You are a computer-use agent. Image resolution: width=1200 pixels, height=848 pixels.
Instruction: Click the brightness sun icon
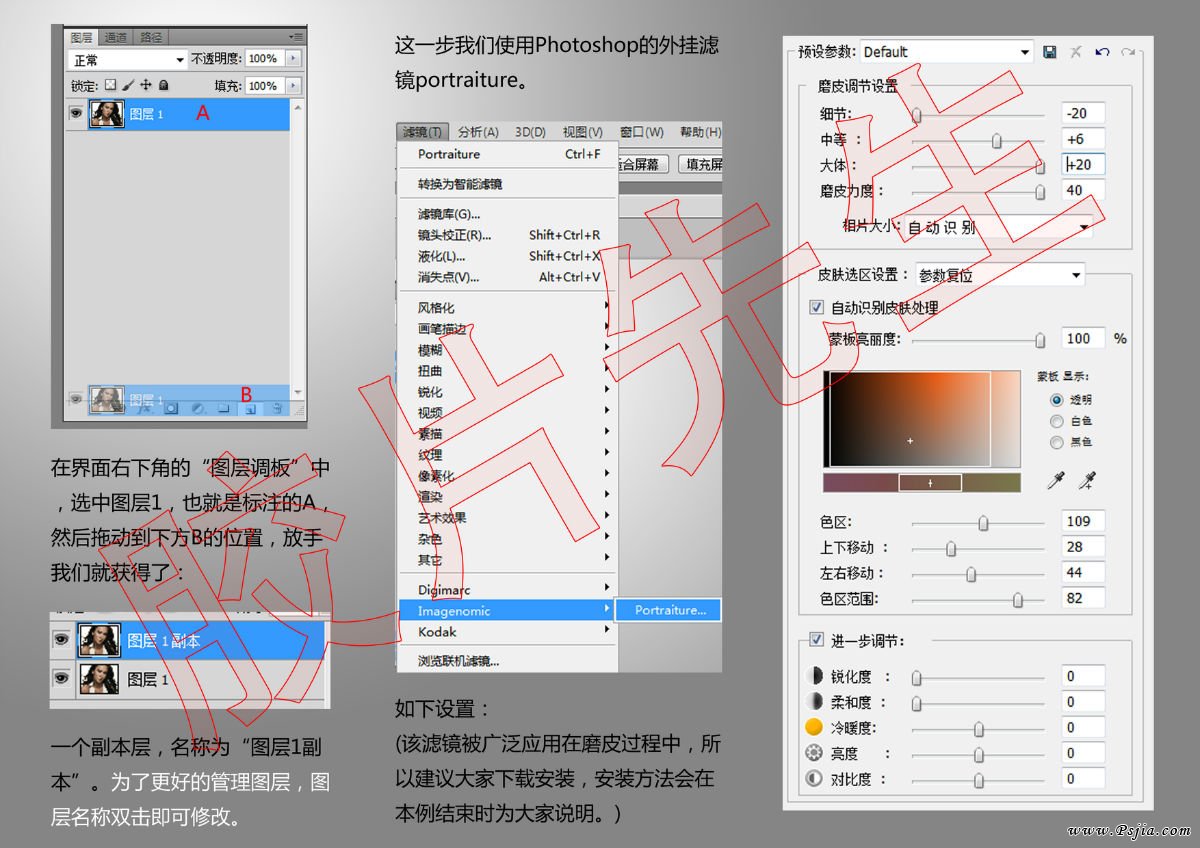click(x=813, y=753)
